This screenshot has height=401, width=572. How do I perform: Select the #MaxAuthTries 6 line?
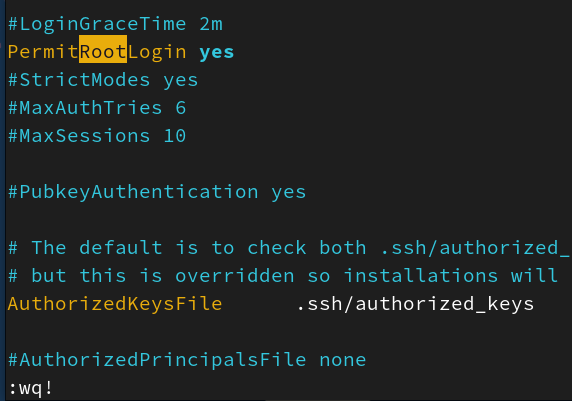click(97, 108)
